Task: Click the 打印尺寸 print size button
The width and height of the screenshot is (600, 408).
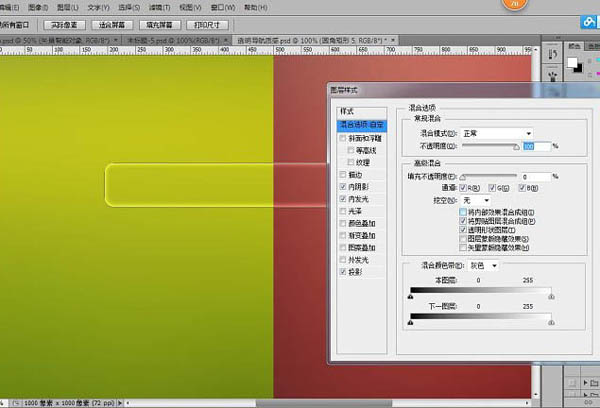Action: point(207,25)
